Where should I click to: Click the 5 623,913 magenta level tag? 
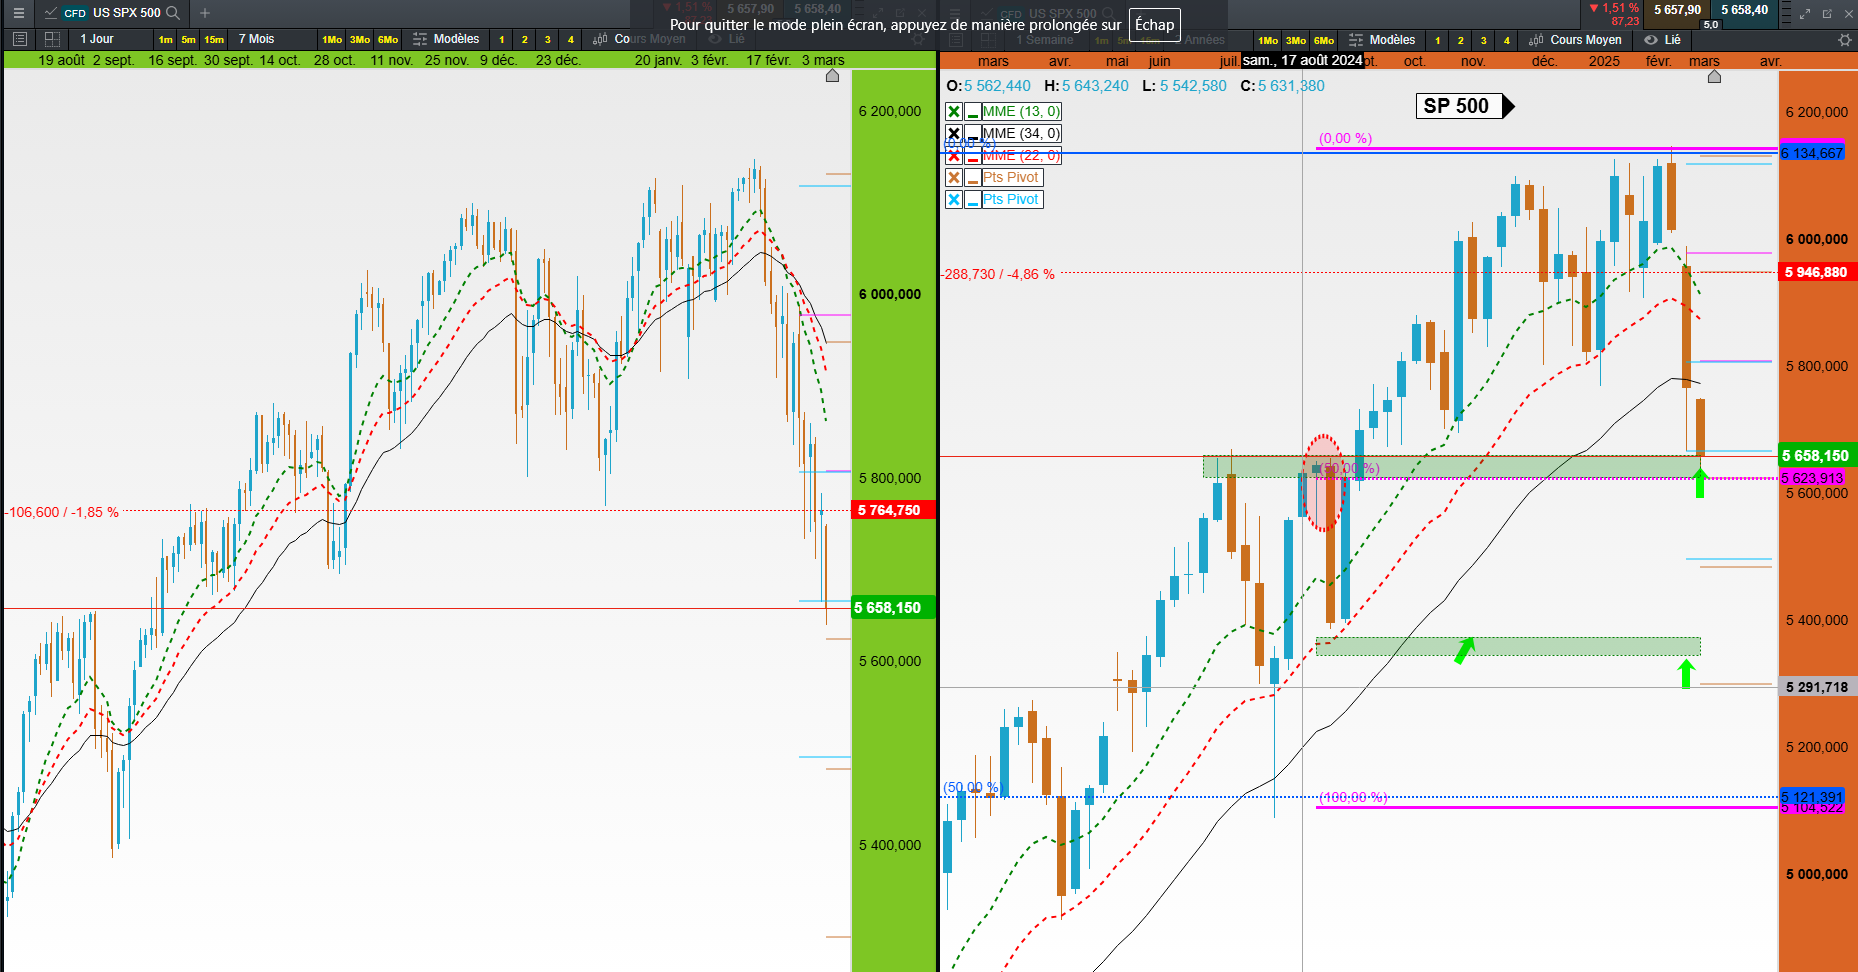pos(1812,478)
